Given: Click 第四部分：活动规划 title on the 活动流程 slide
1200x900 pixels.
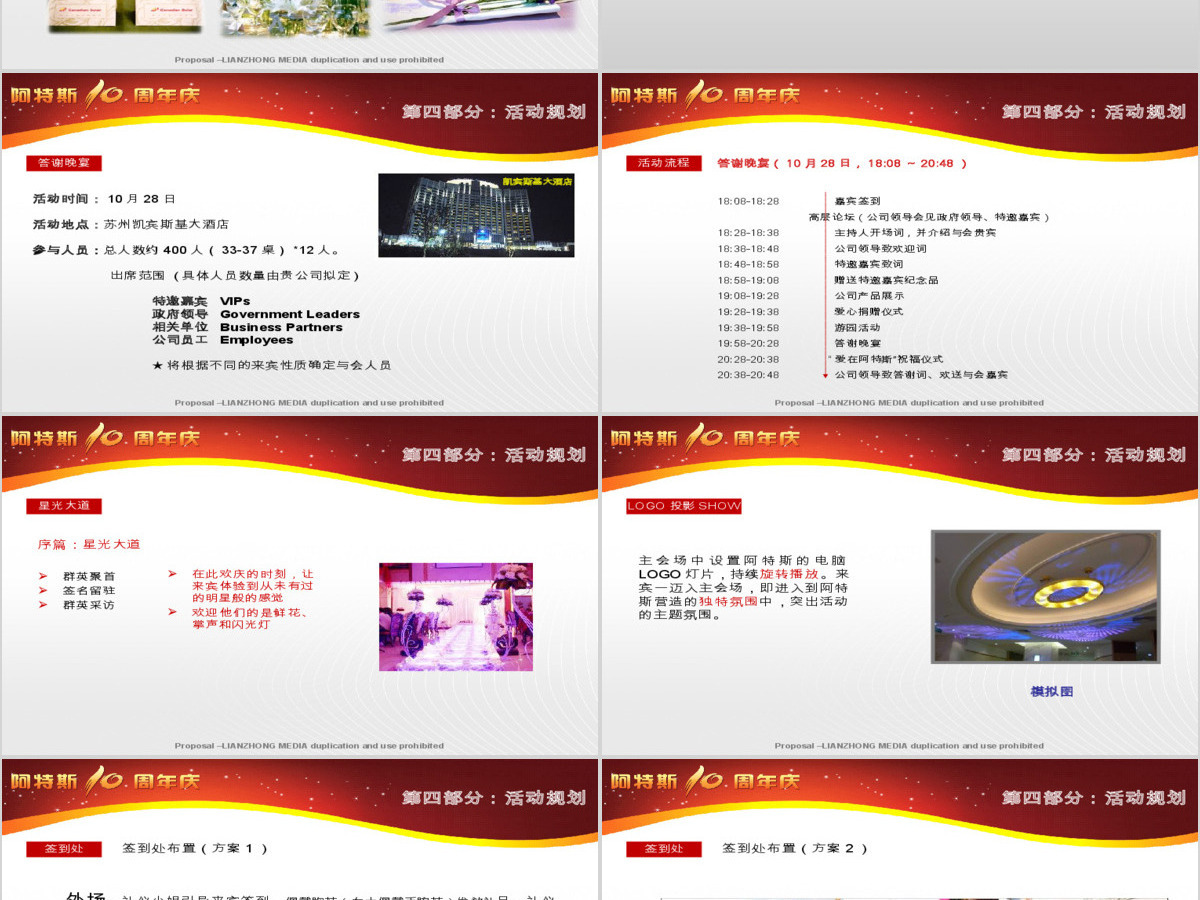Looking at the screenshot, I should [1094, 112].
